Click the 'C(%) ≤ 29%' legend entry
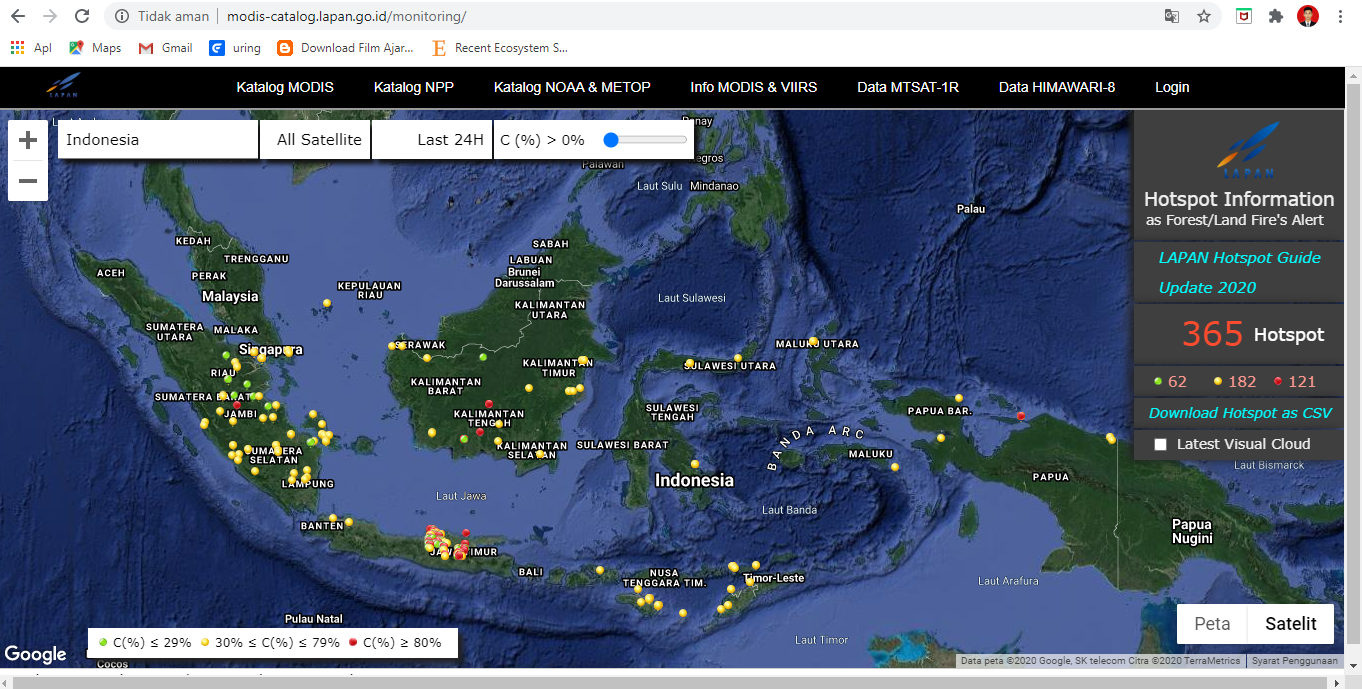The width and height of the screenshot is (1362, 689). 145,643
